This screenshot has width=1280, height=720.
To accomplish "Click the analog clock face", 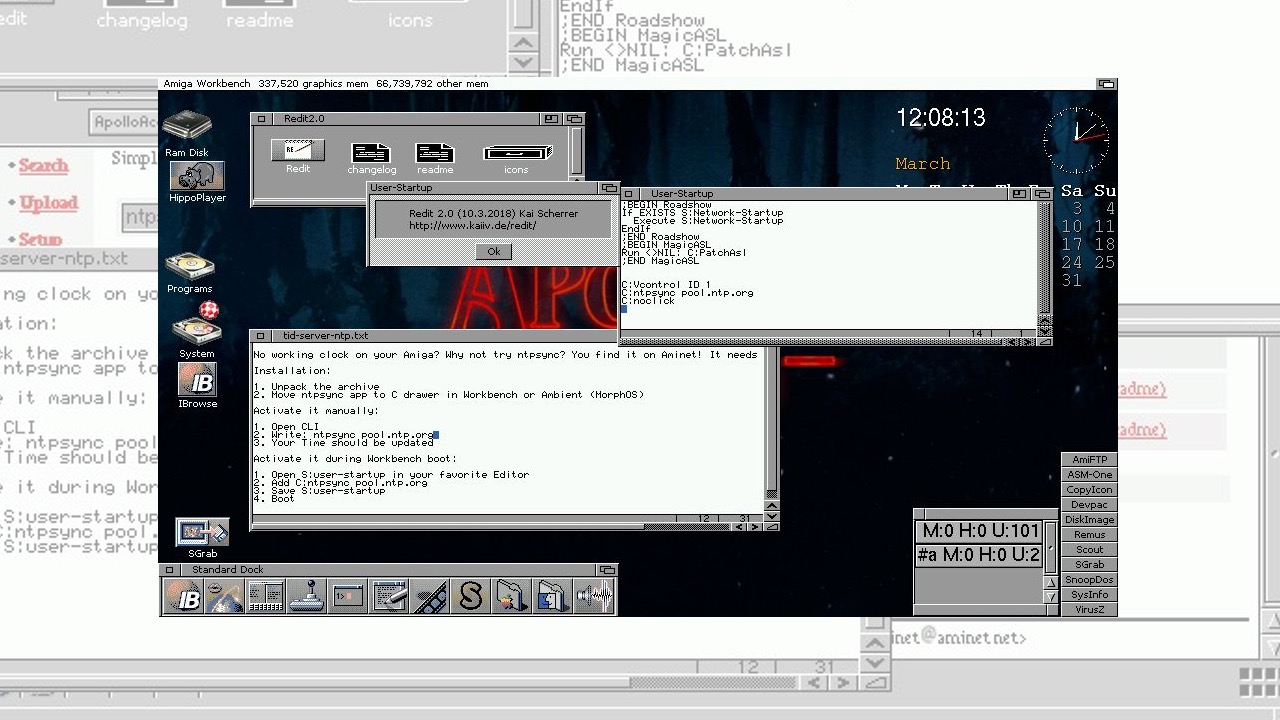I will [x=1076, y=140].
